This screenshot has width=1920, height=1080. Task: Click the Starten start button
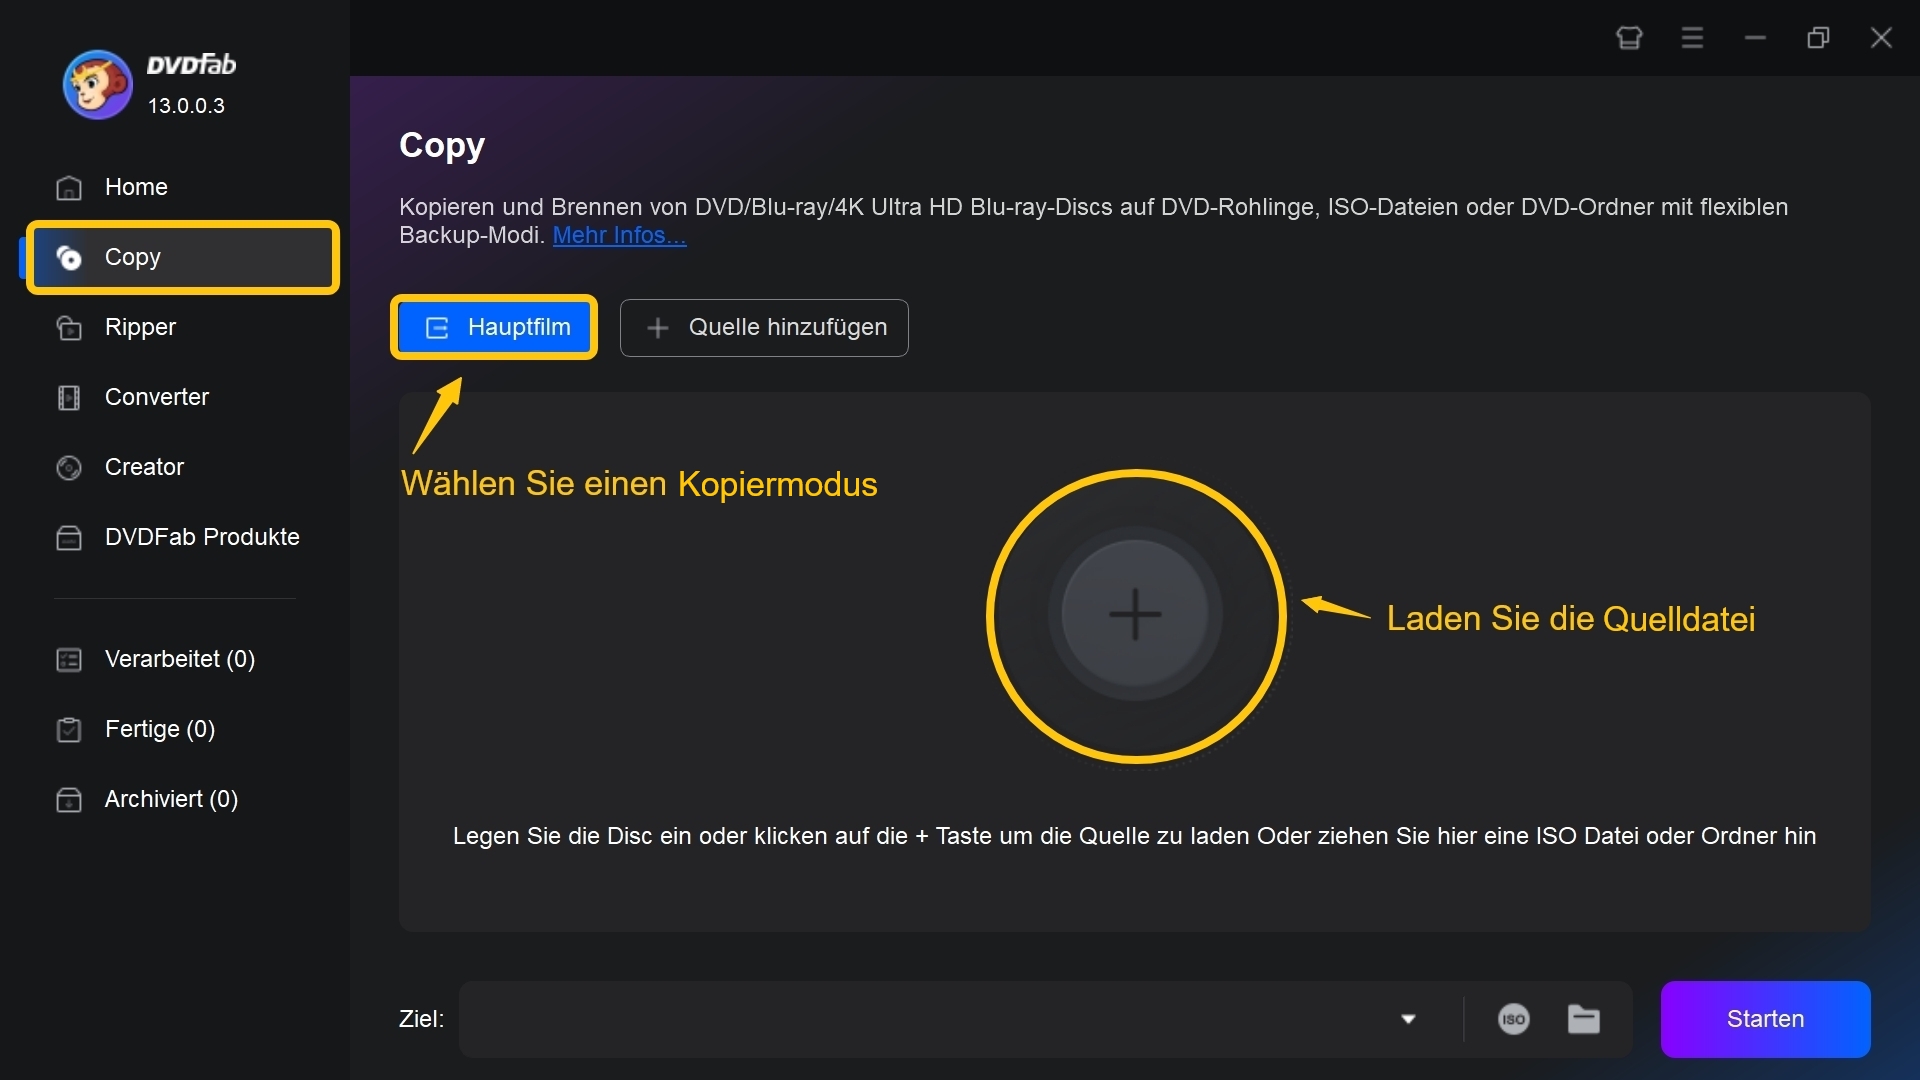1764,1017
